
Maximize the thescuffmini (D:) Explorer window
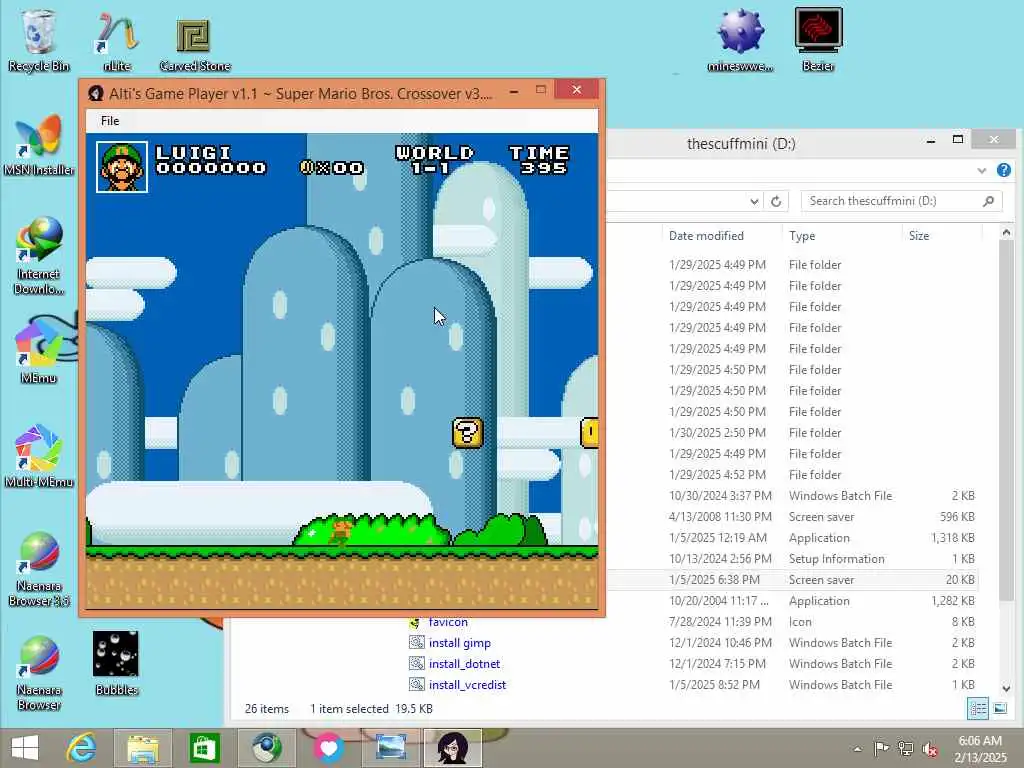(957, 139)
